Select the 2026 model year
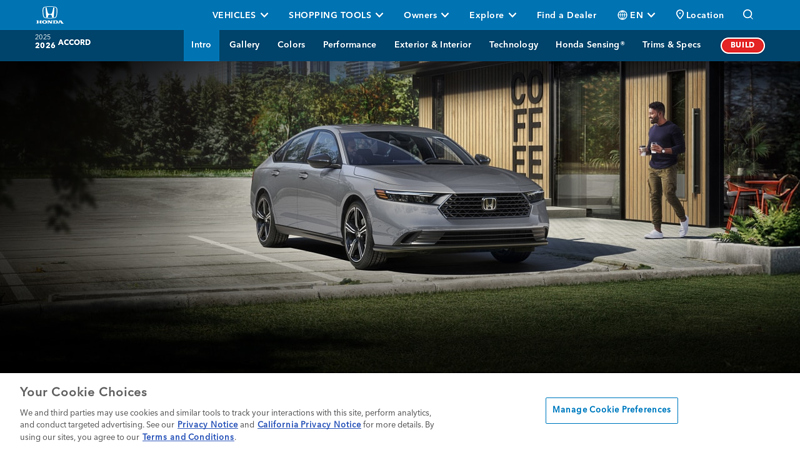800x450 pixels. tap(45, 45)
